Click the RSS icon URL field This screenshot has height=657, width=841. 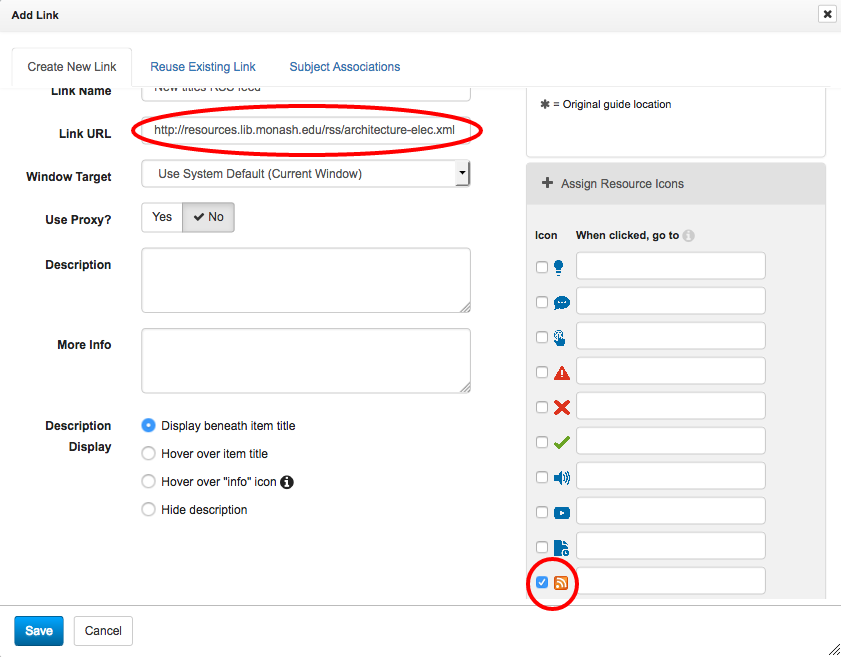click(670, 580)
